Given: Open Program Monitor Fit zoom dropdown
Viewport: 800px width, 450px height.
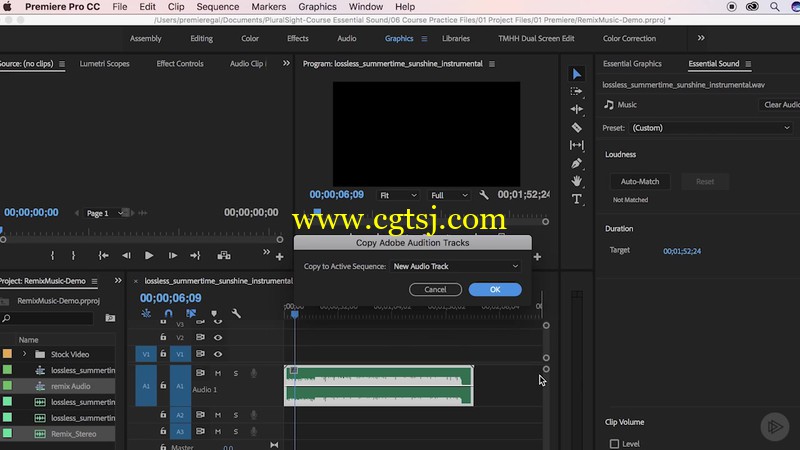Looking at the screenshot, I should [398, 195].
